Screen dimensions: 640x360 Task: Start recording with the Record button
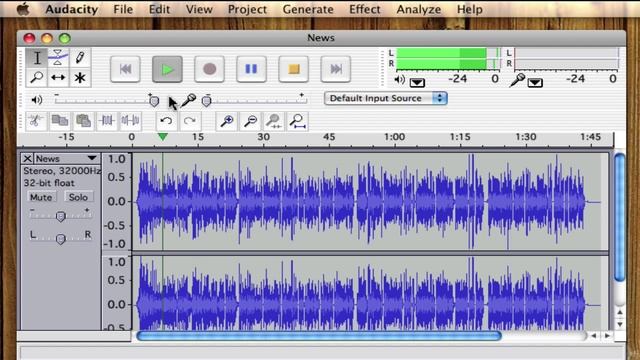click(209, 69)
